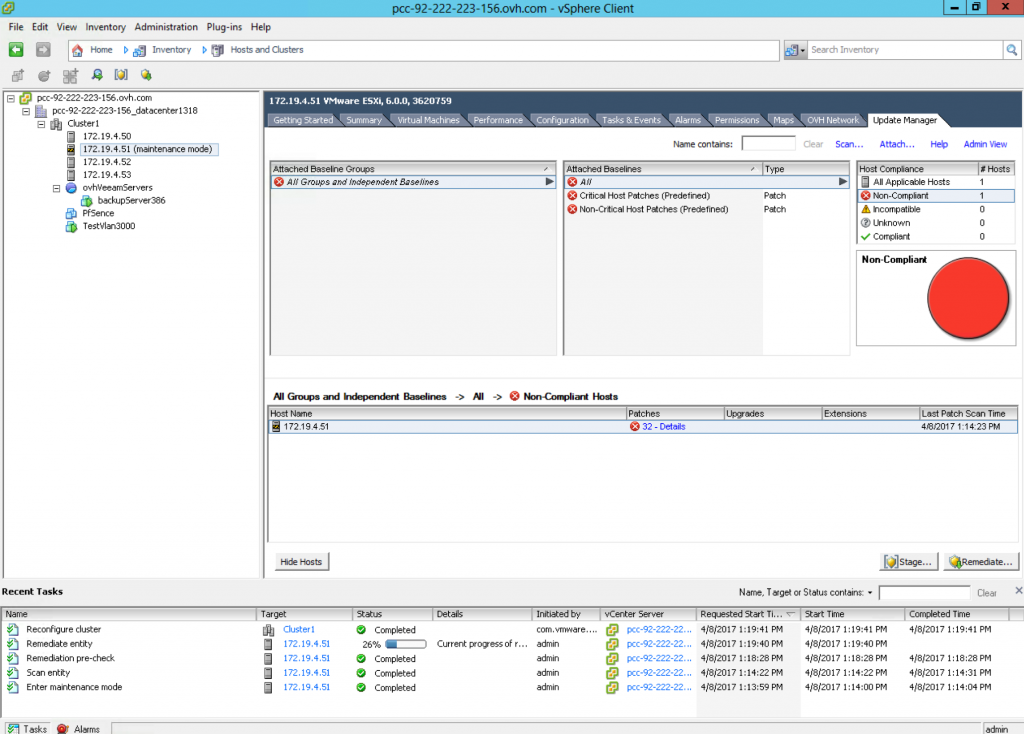Click the Alarms icon in status bar

pyautogui.click(x=63, y=729)
